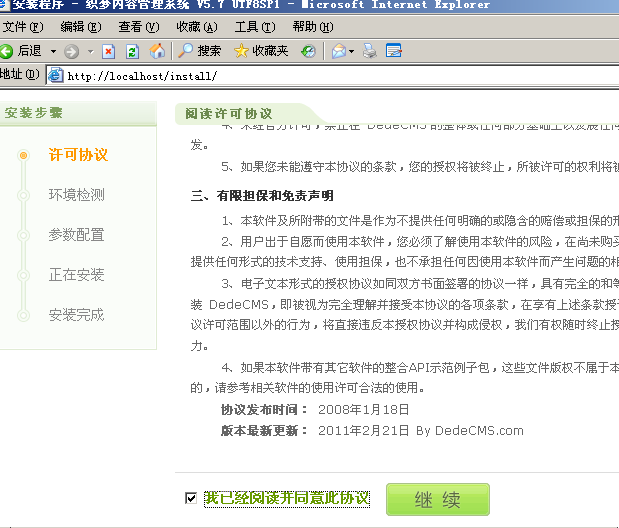Screen dimensions: 619x528
Task: Open the 帮助(H) menu
Action: point(313,27)
